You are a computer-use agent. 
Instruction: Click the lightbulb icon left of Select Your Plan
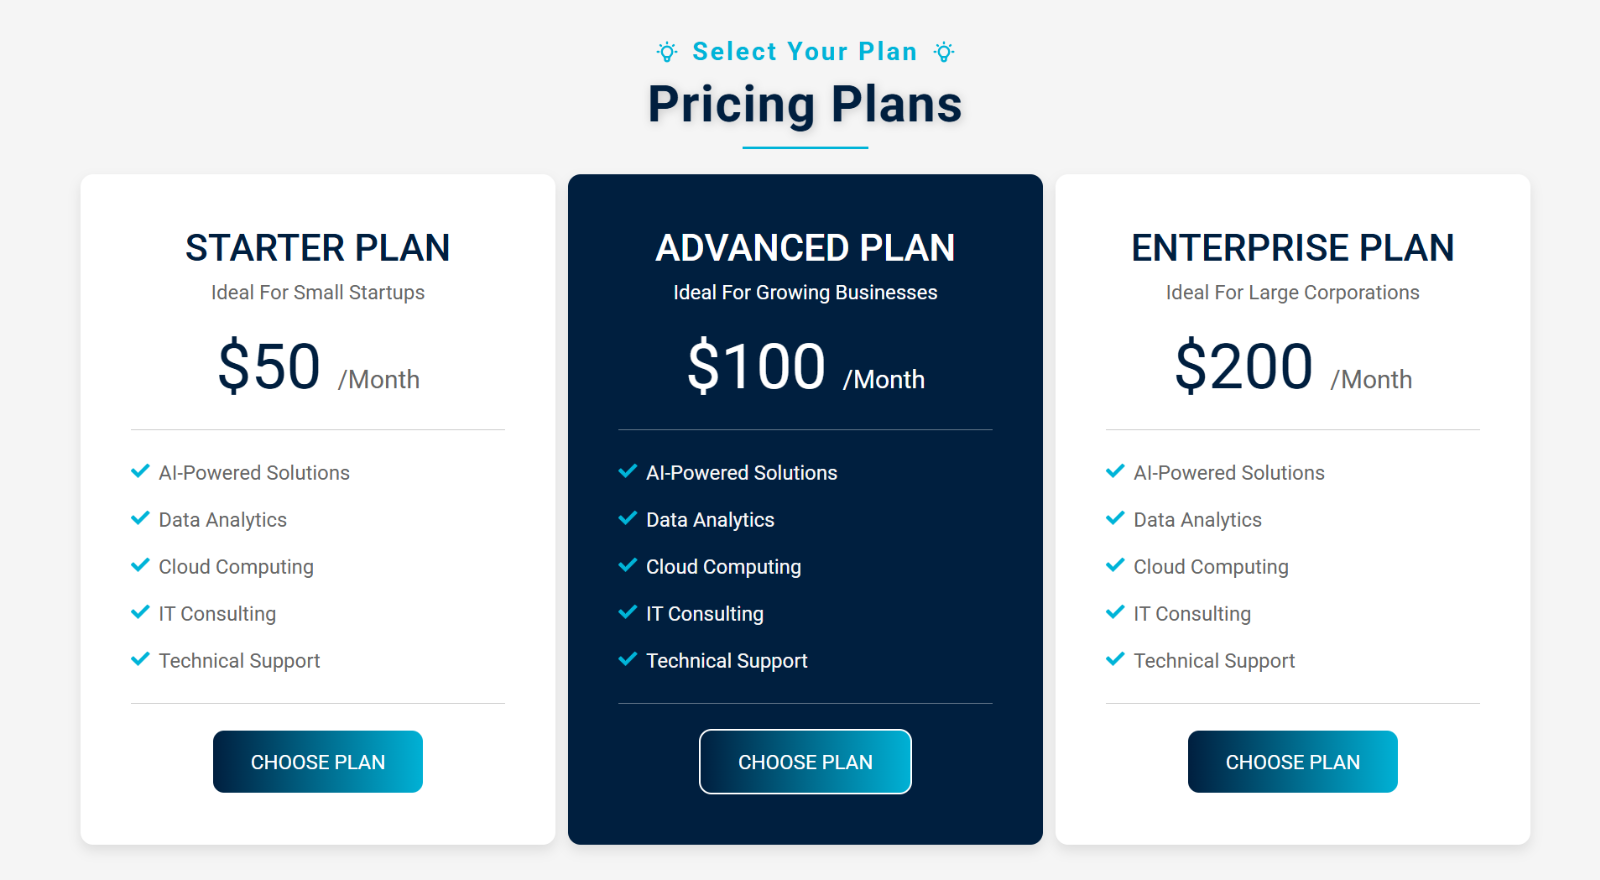[667, 52]
